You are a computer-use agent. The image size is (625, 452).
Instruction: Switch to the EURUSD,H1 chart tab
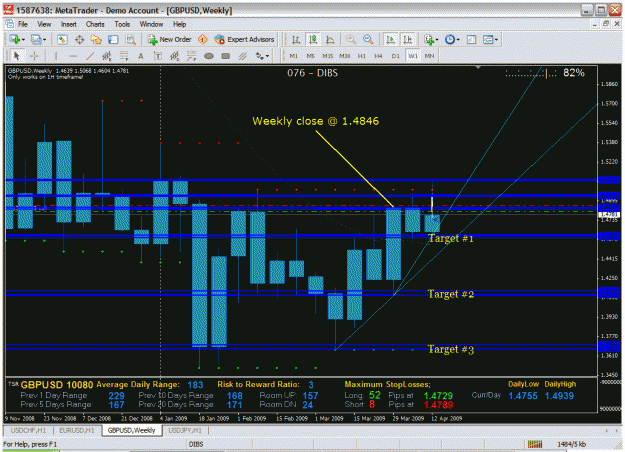tap(77, 430)
